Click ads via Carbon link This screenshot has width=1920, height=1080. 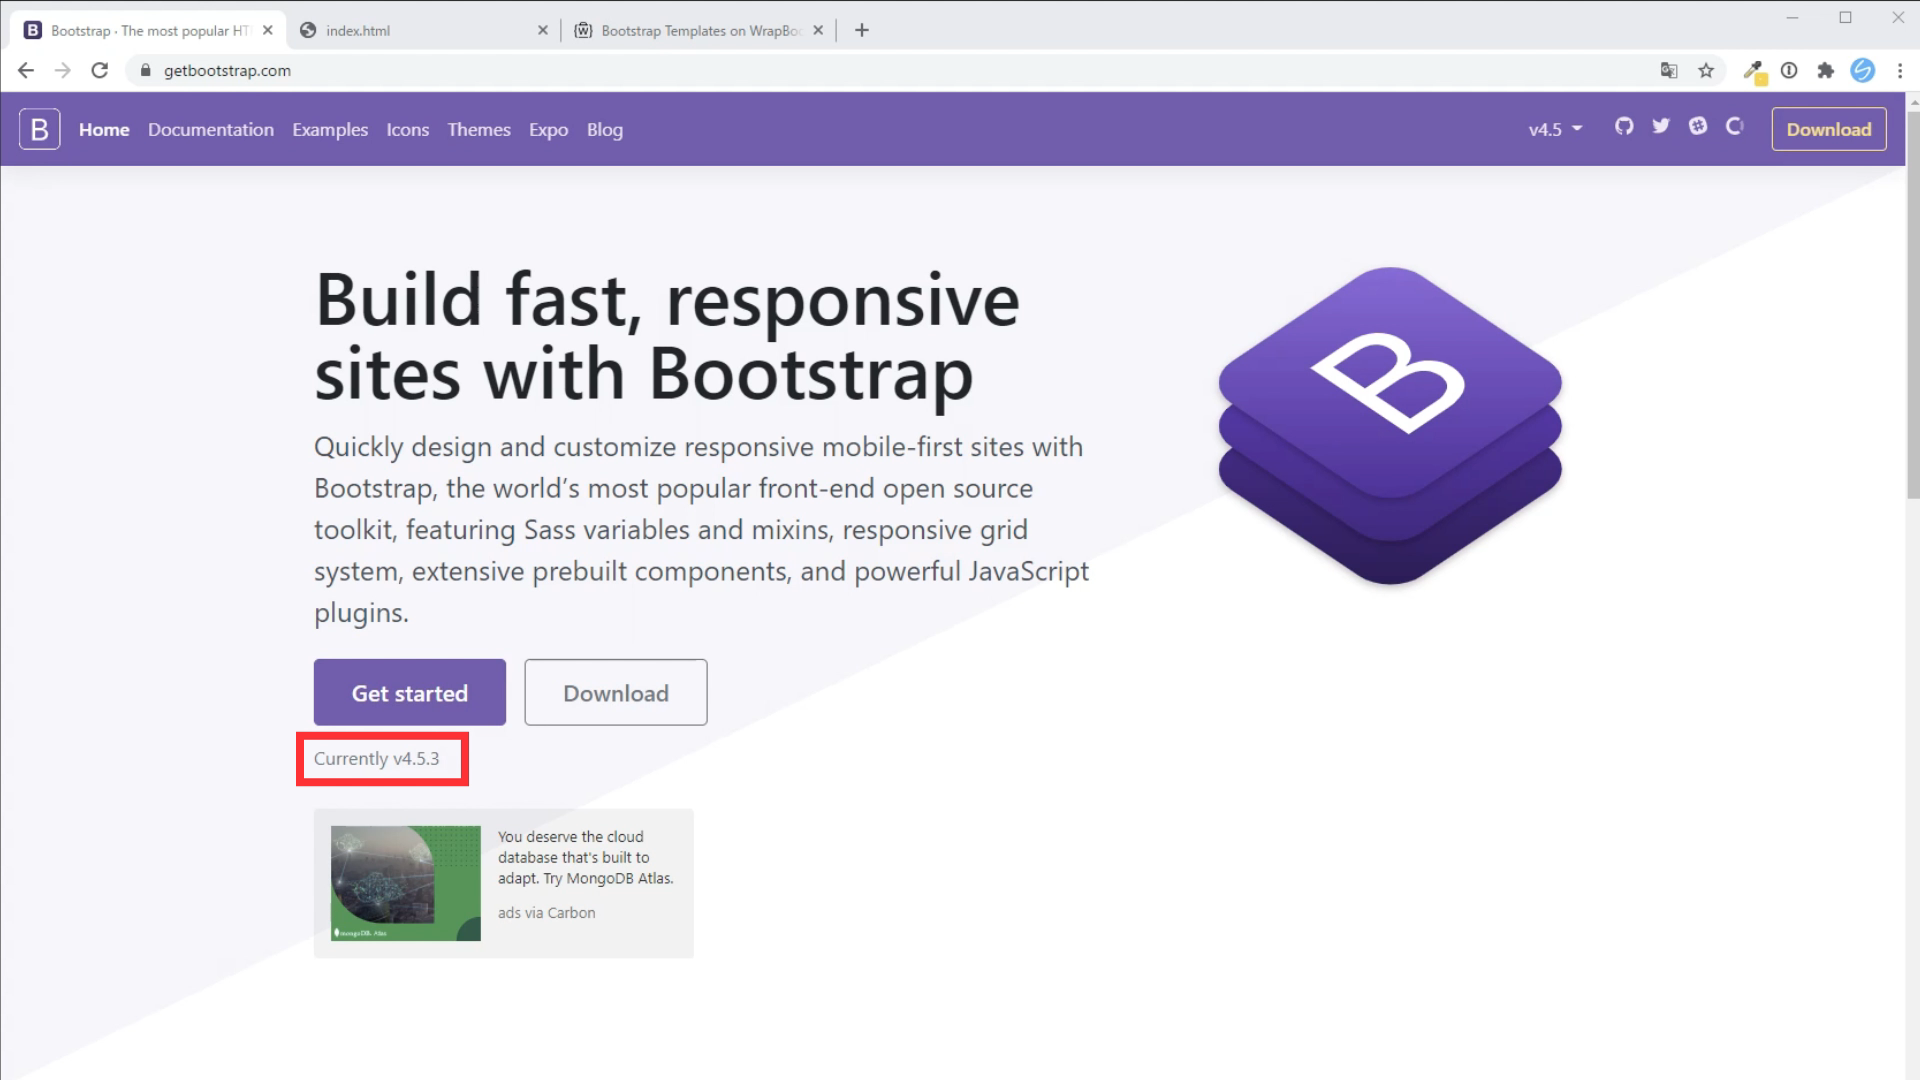[x=546, y=913]
